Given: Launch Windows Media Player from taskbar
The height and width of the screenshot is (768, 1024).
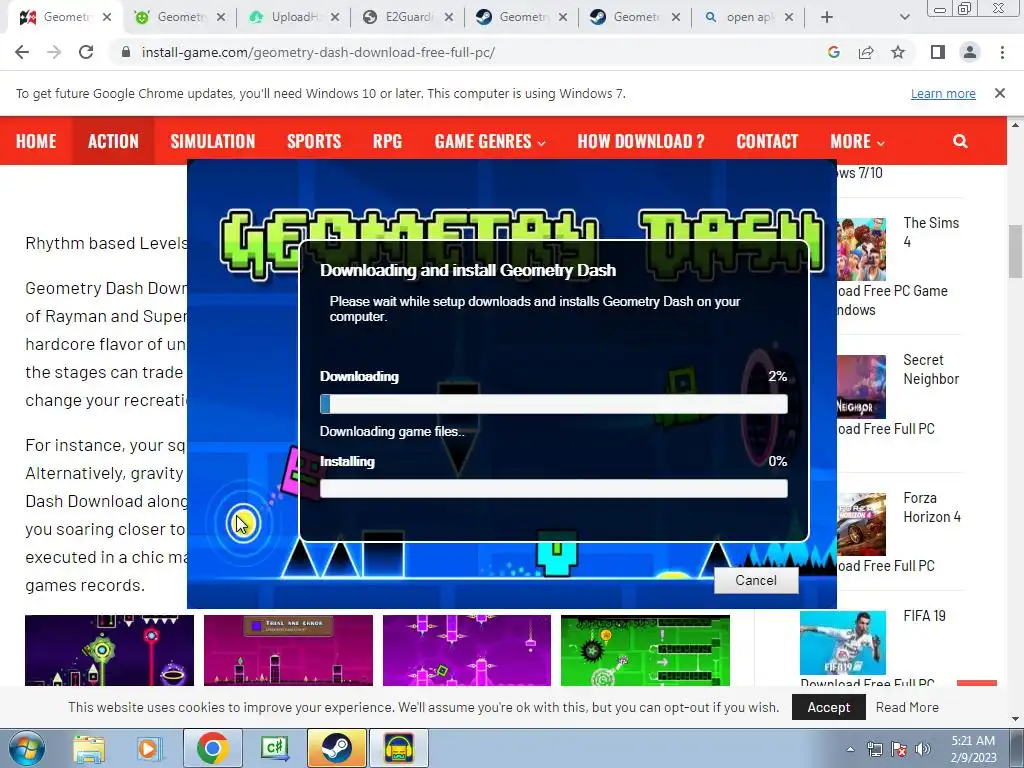Looking at the screenshot, I should [148, 748].
